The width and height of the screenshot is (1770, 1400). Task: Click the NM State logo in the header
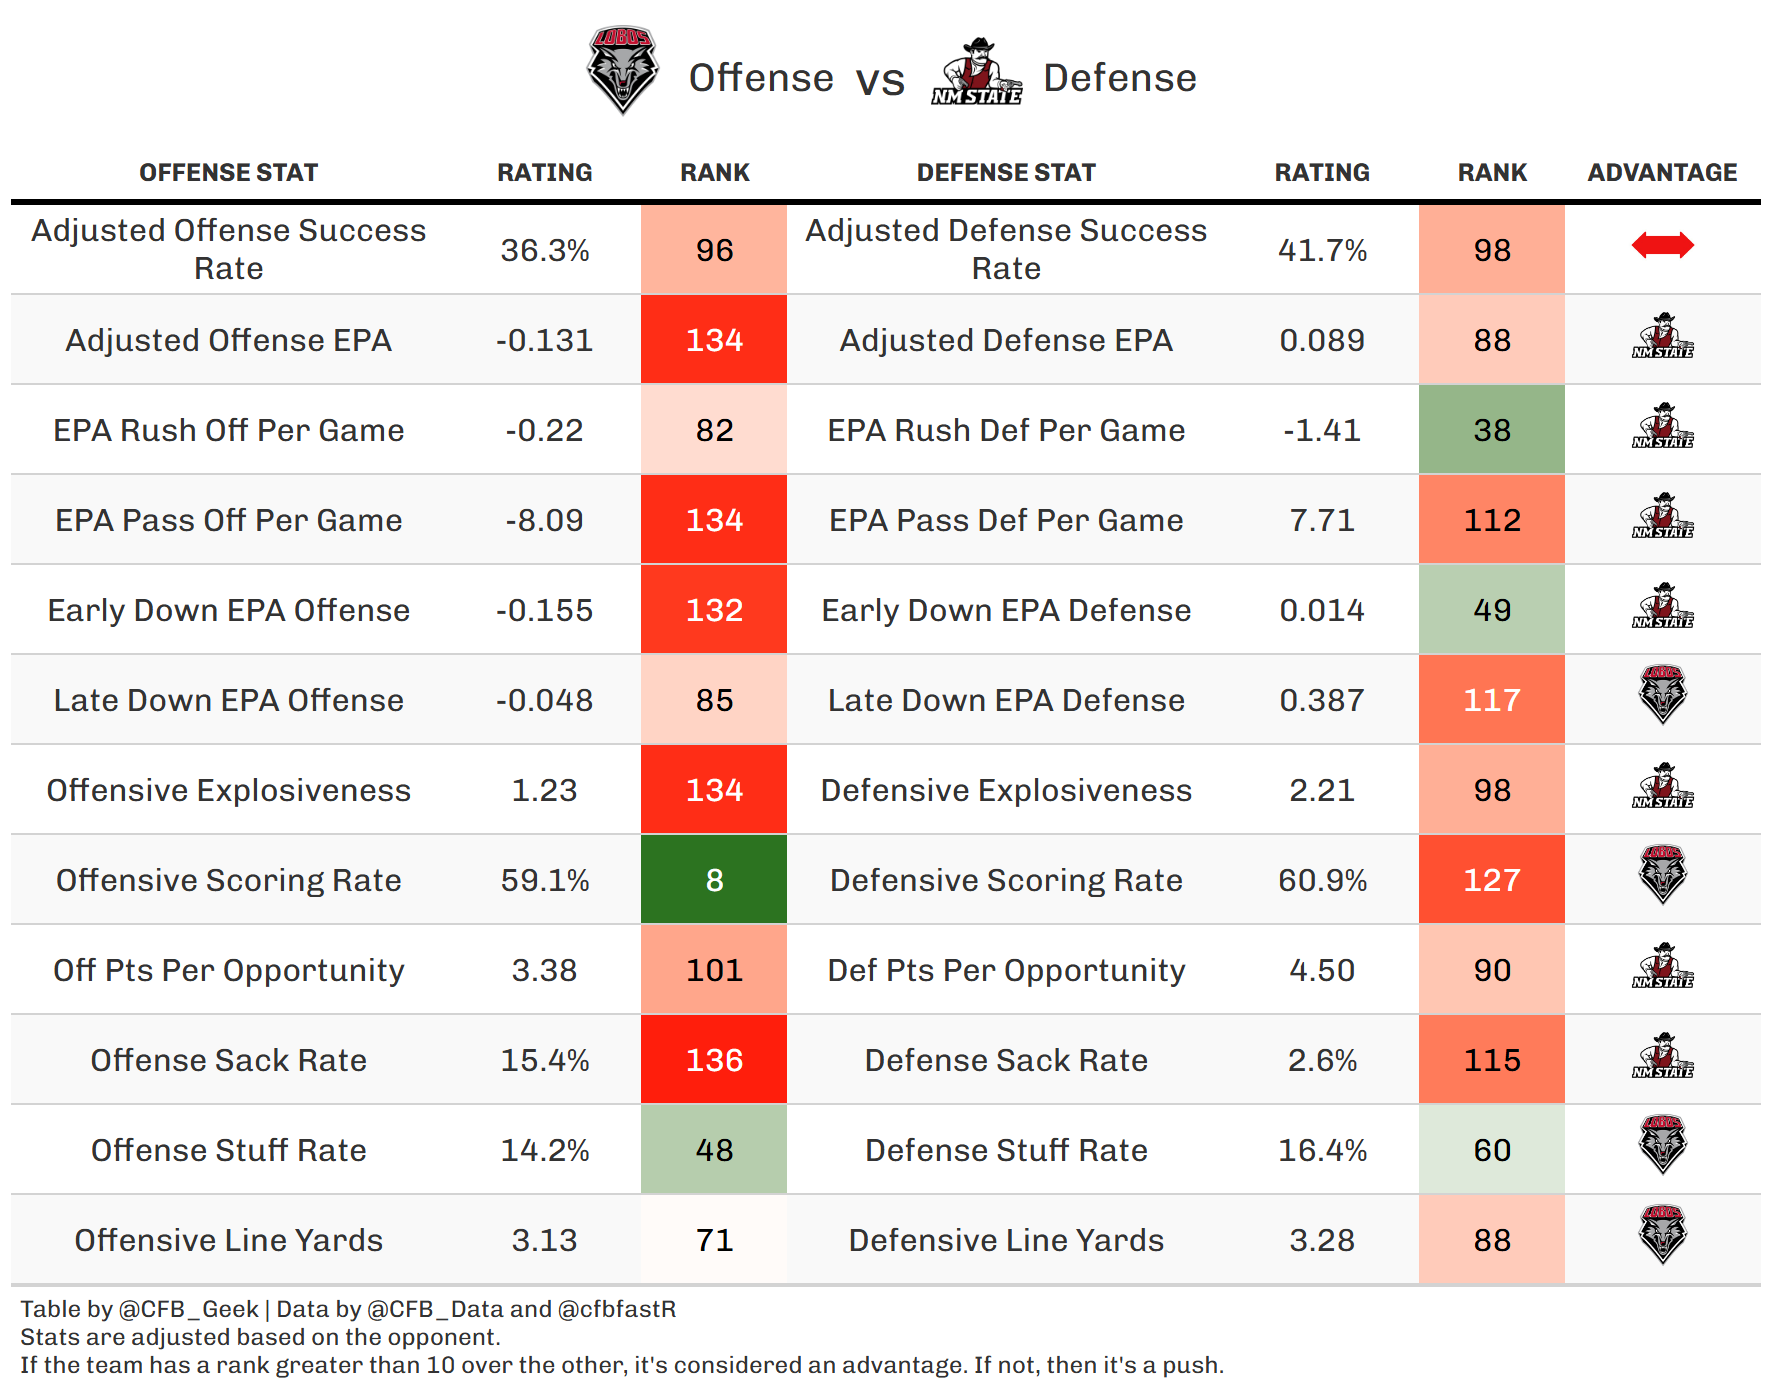[976, 72]
